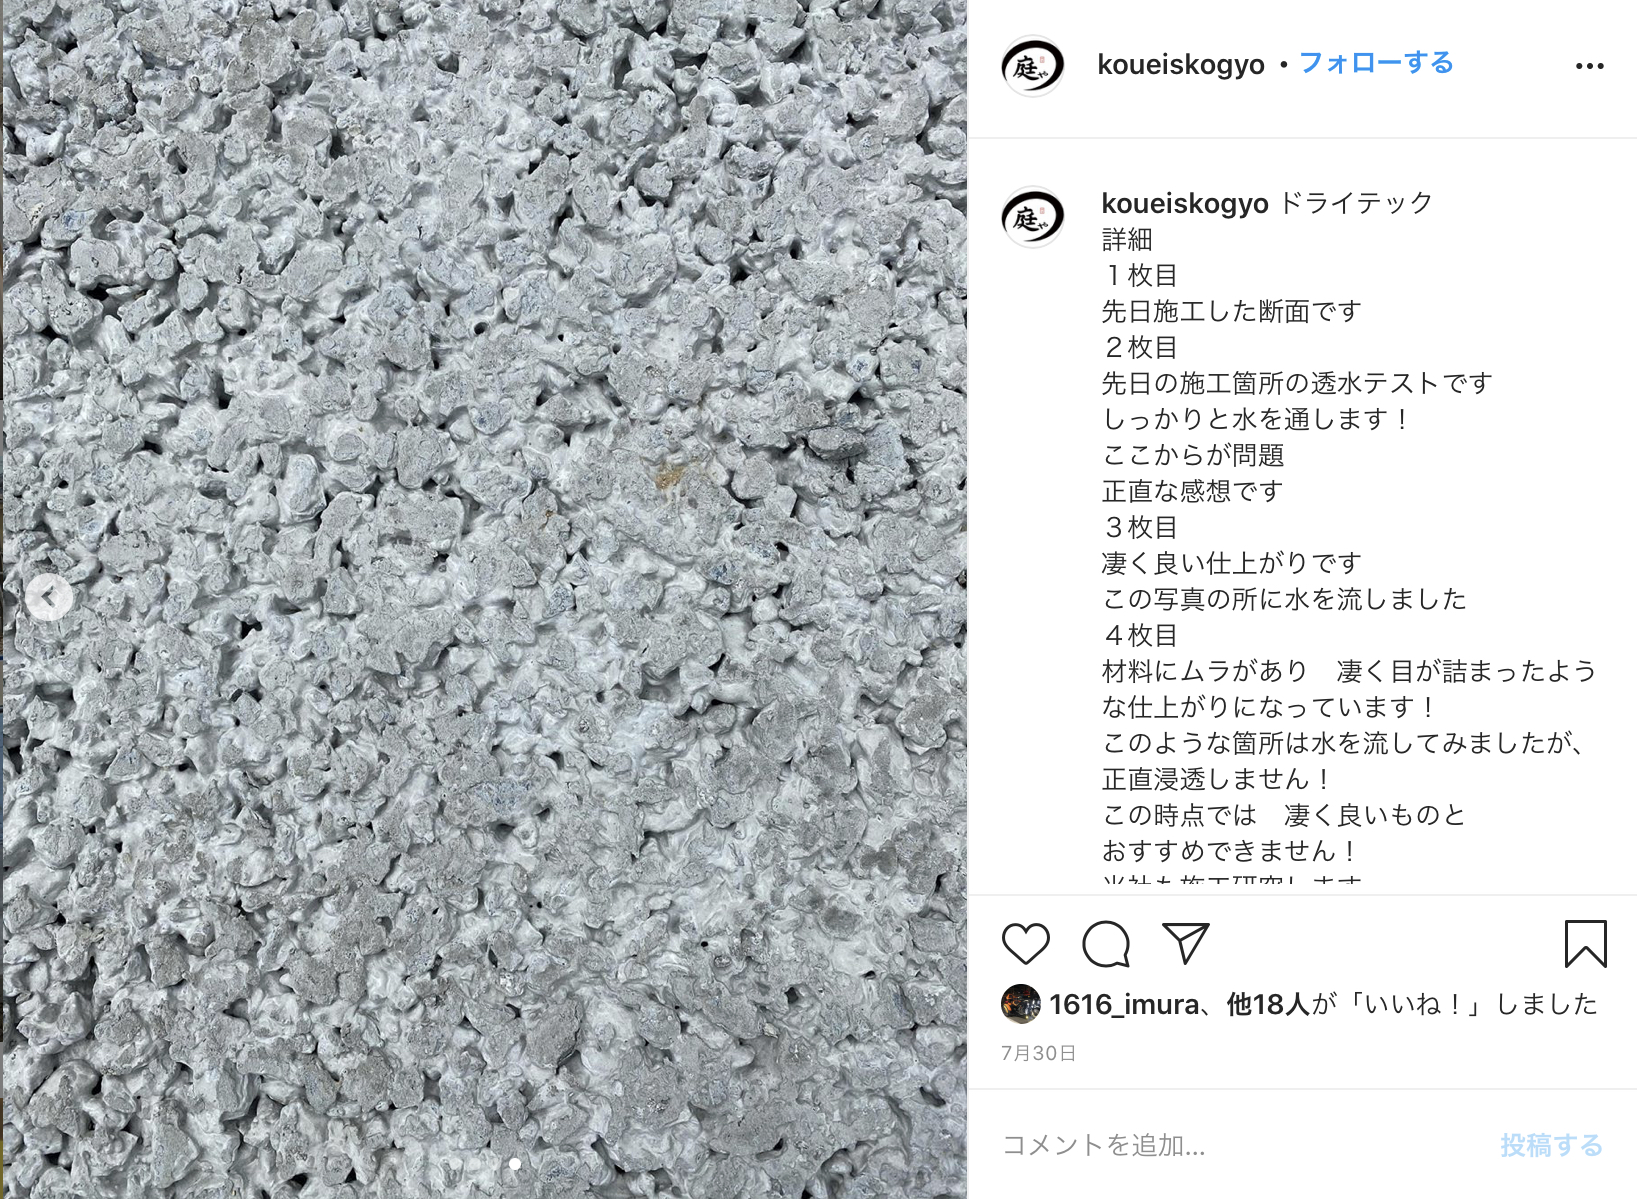Select the carousel indicator dot below photo

(x=515, y=1164)
